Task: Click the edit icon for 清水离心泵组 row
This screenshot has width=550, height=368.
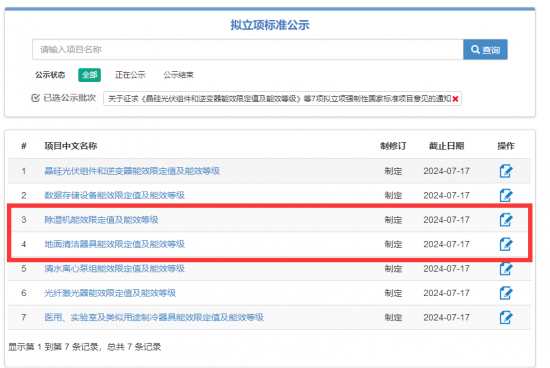Action: click(x=506, y=269)
